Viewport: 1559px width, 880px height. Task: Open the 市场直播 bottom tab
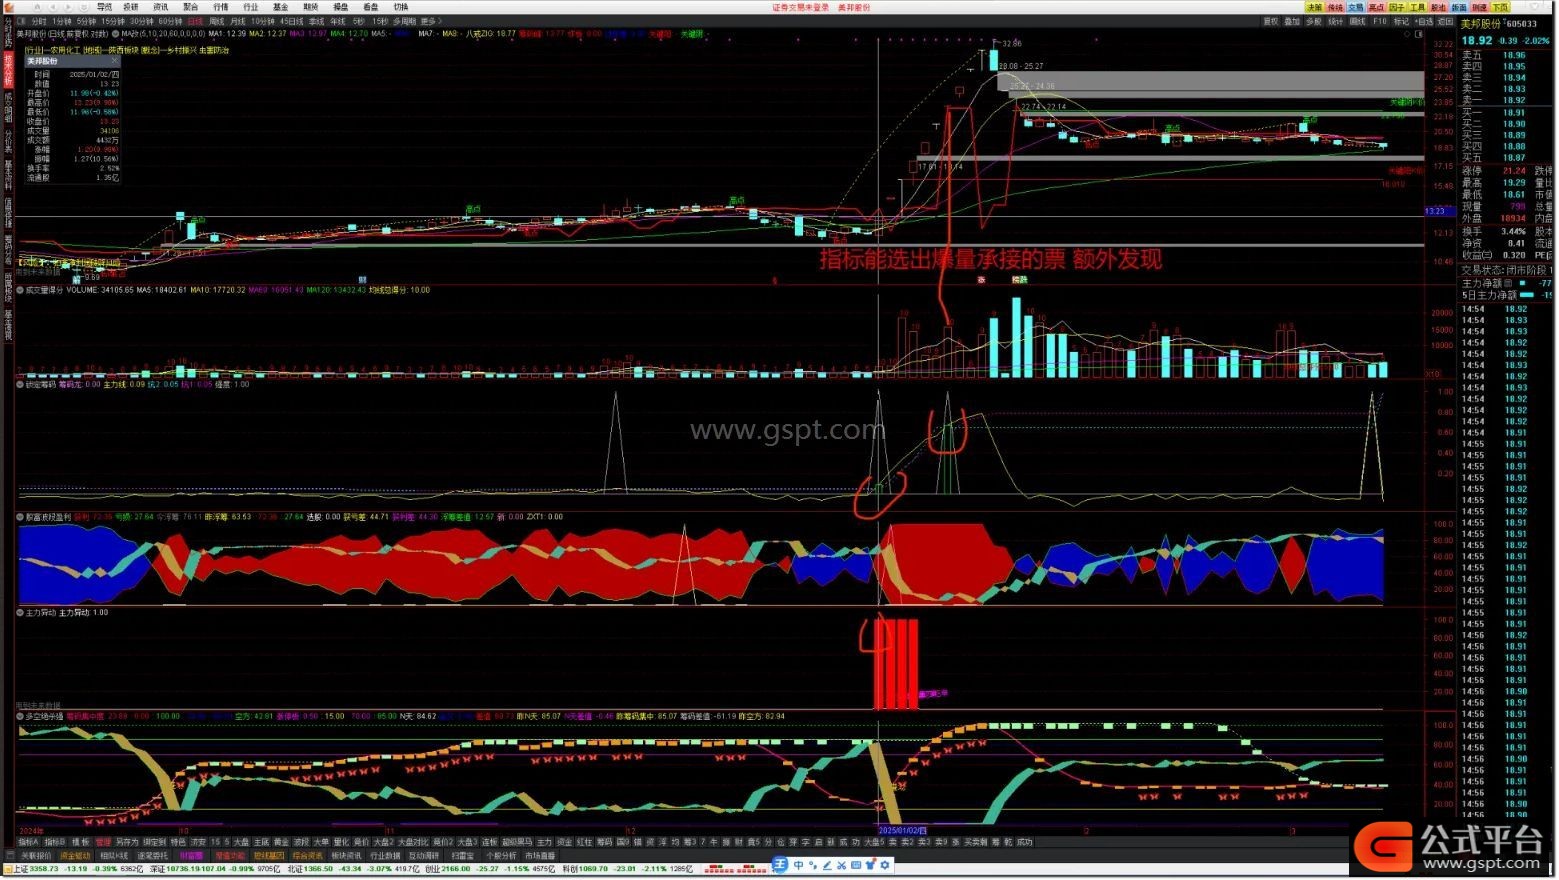(540, 856)
